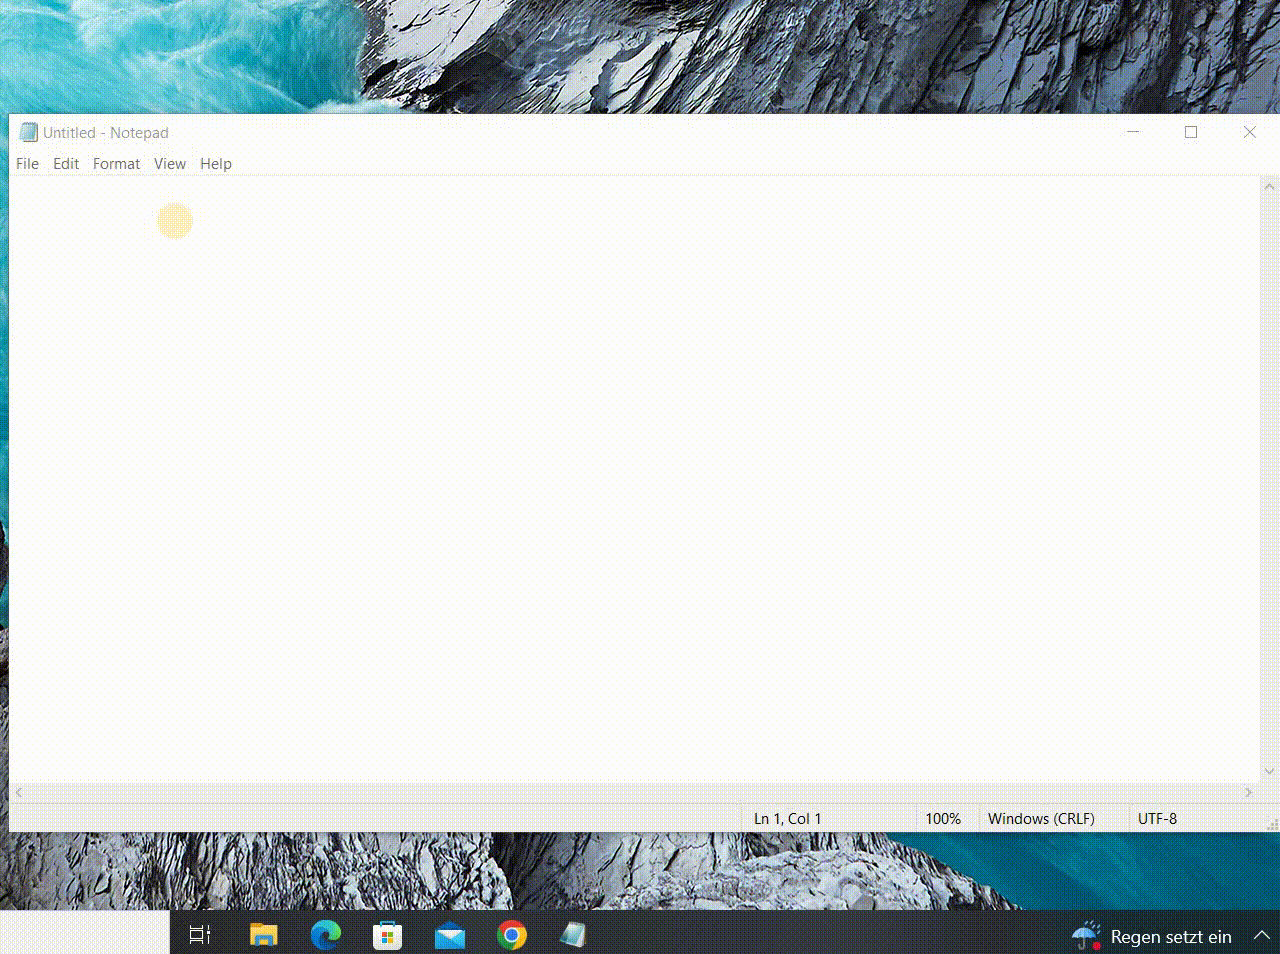This screenshot has width=1280, height=954.
Task: Switch to the Notepad taskbar icon
Action: [x=573, y=936]
